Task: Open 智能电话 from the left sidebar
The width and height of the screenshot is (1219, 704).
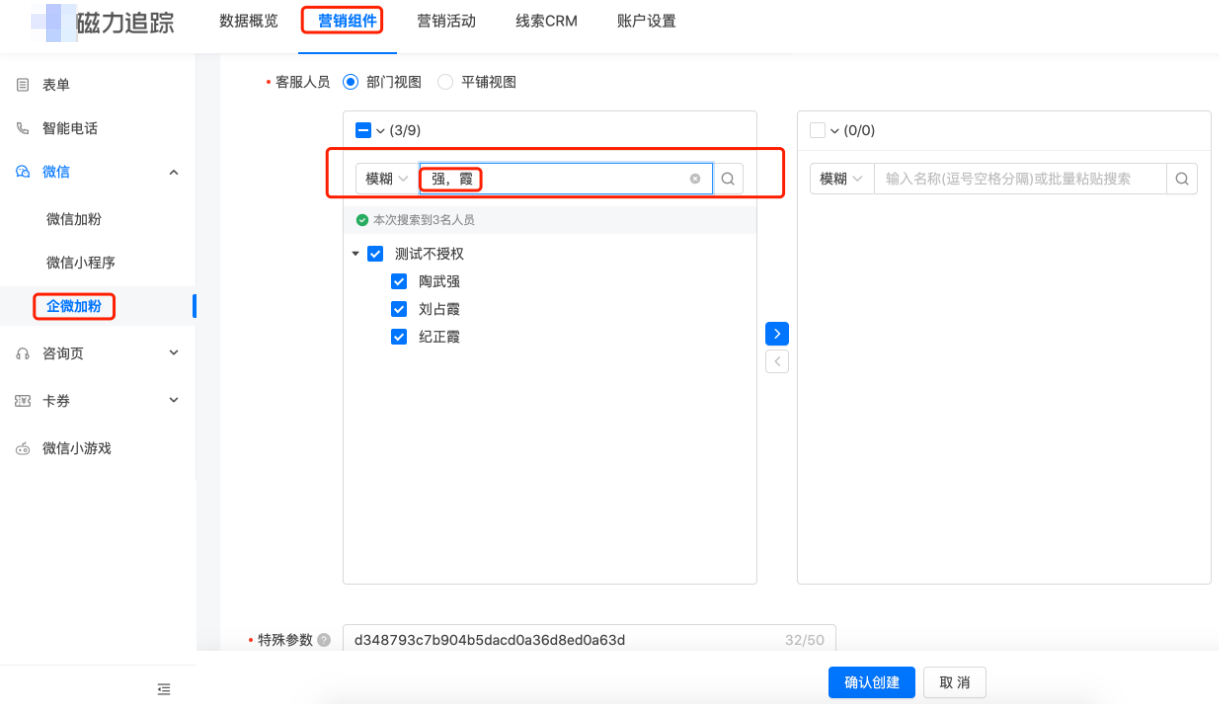Action: click(23, 128)
